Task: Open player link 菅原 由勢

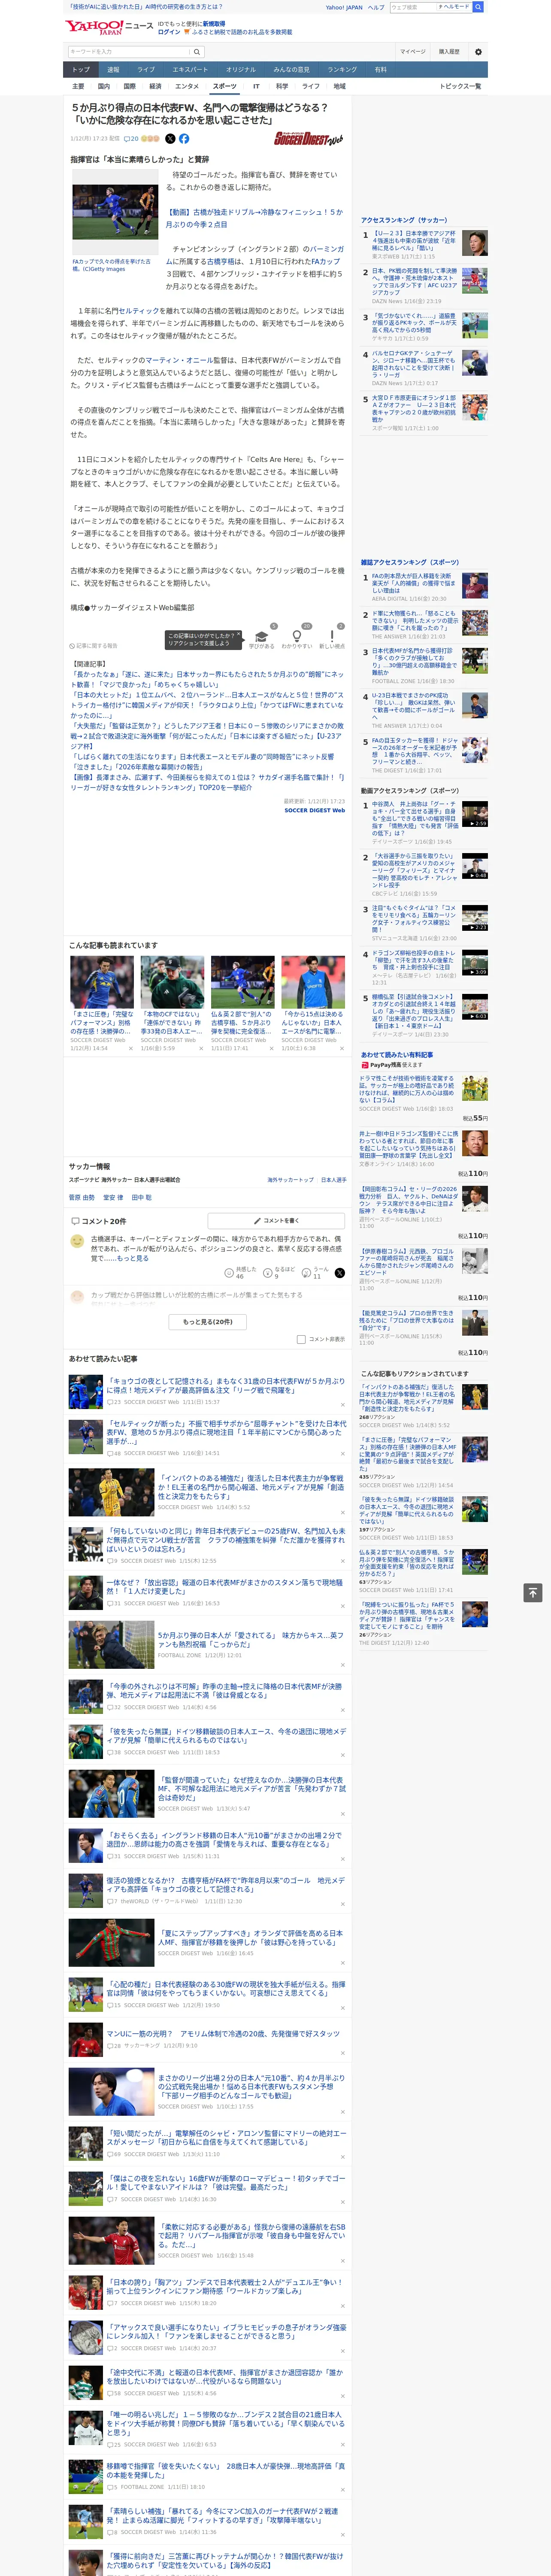Action: click(x=81, y=1197)
